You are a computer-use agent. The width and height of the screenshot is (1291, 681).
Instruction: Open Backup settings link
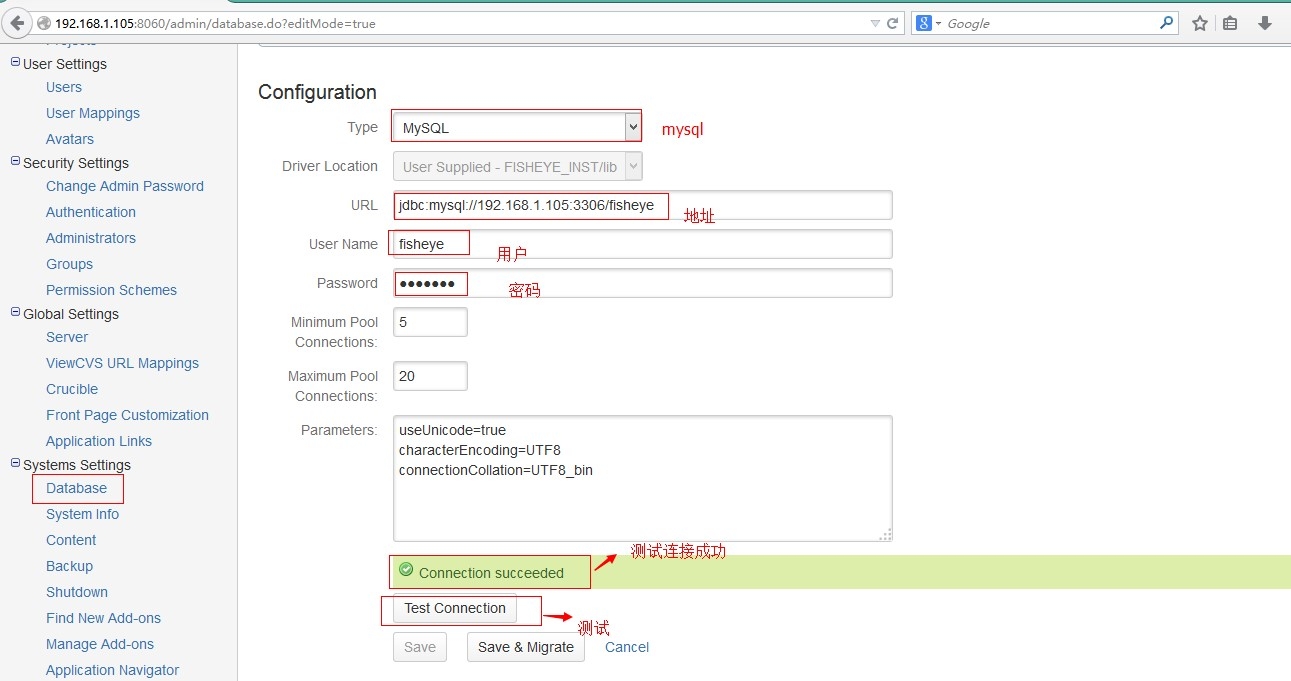tap(69, 566)
